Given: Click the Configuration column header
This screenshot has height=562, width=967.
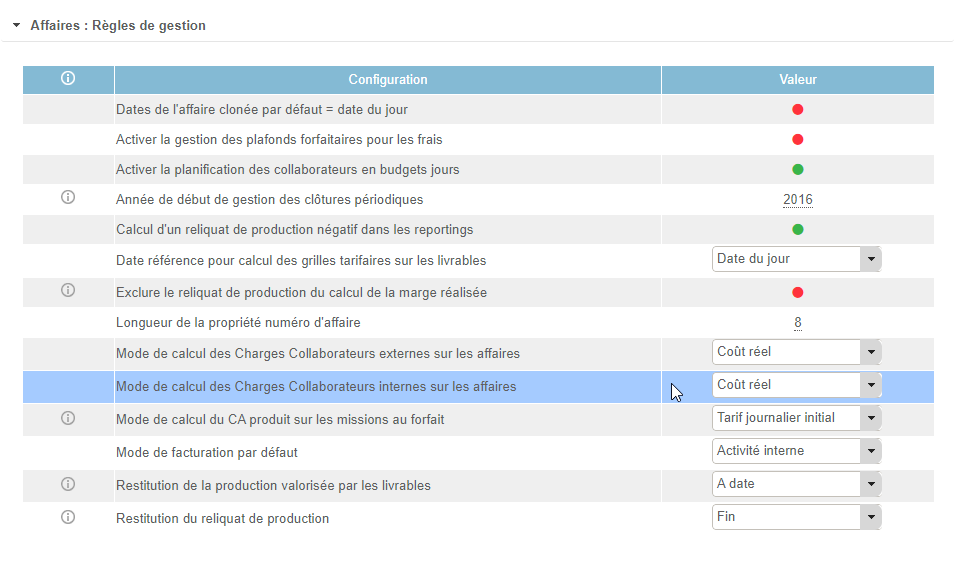Looking at the screenshot, I should coord(387,80).
